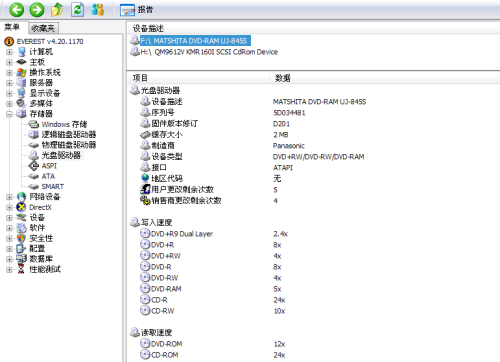Viewport: 500px width, 362px height.
Task: Select the 性能测试 hourglass icon
Action: 21,269
